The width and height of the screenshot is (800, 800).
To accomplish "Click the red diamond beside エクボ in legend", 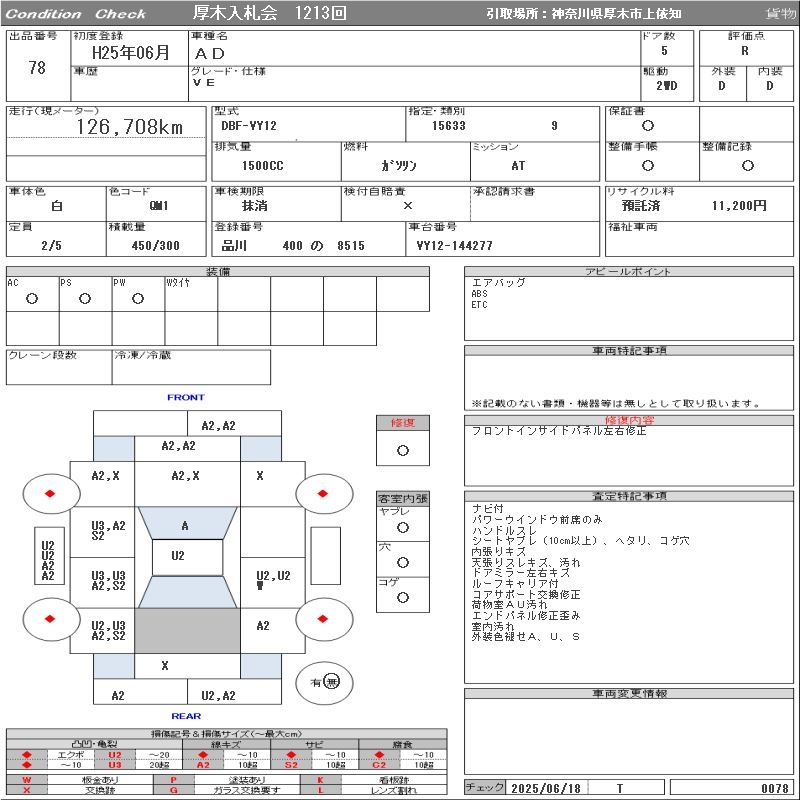I will click(27, 755).
